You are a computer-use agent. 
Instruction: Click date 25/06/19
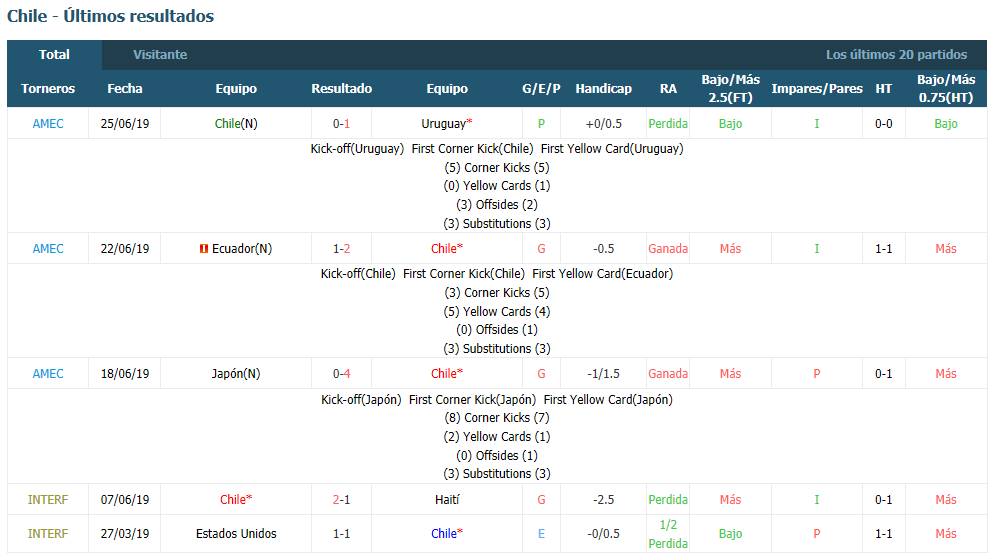click(x=125, y=123)
